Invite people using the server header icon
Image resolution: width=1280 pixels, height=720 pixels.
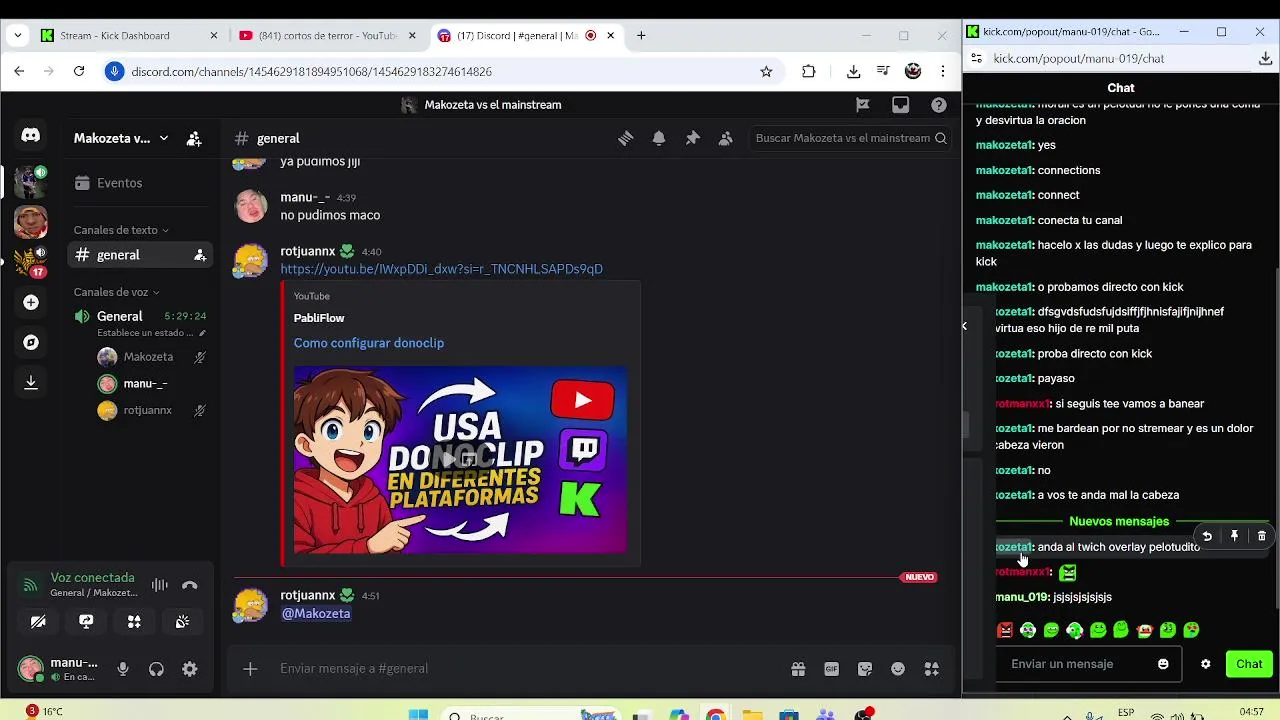[194, 138]
